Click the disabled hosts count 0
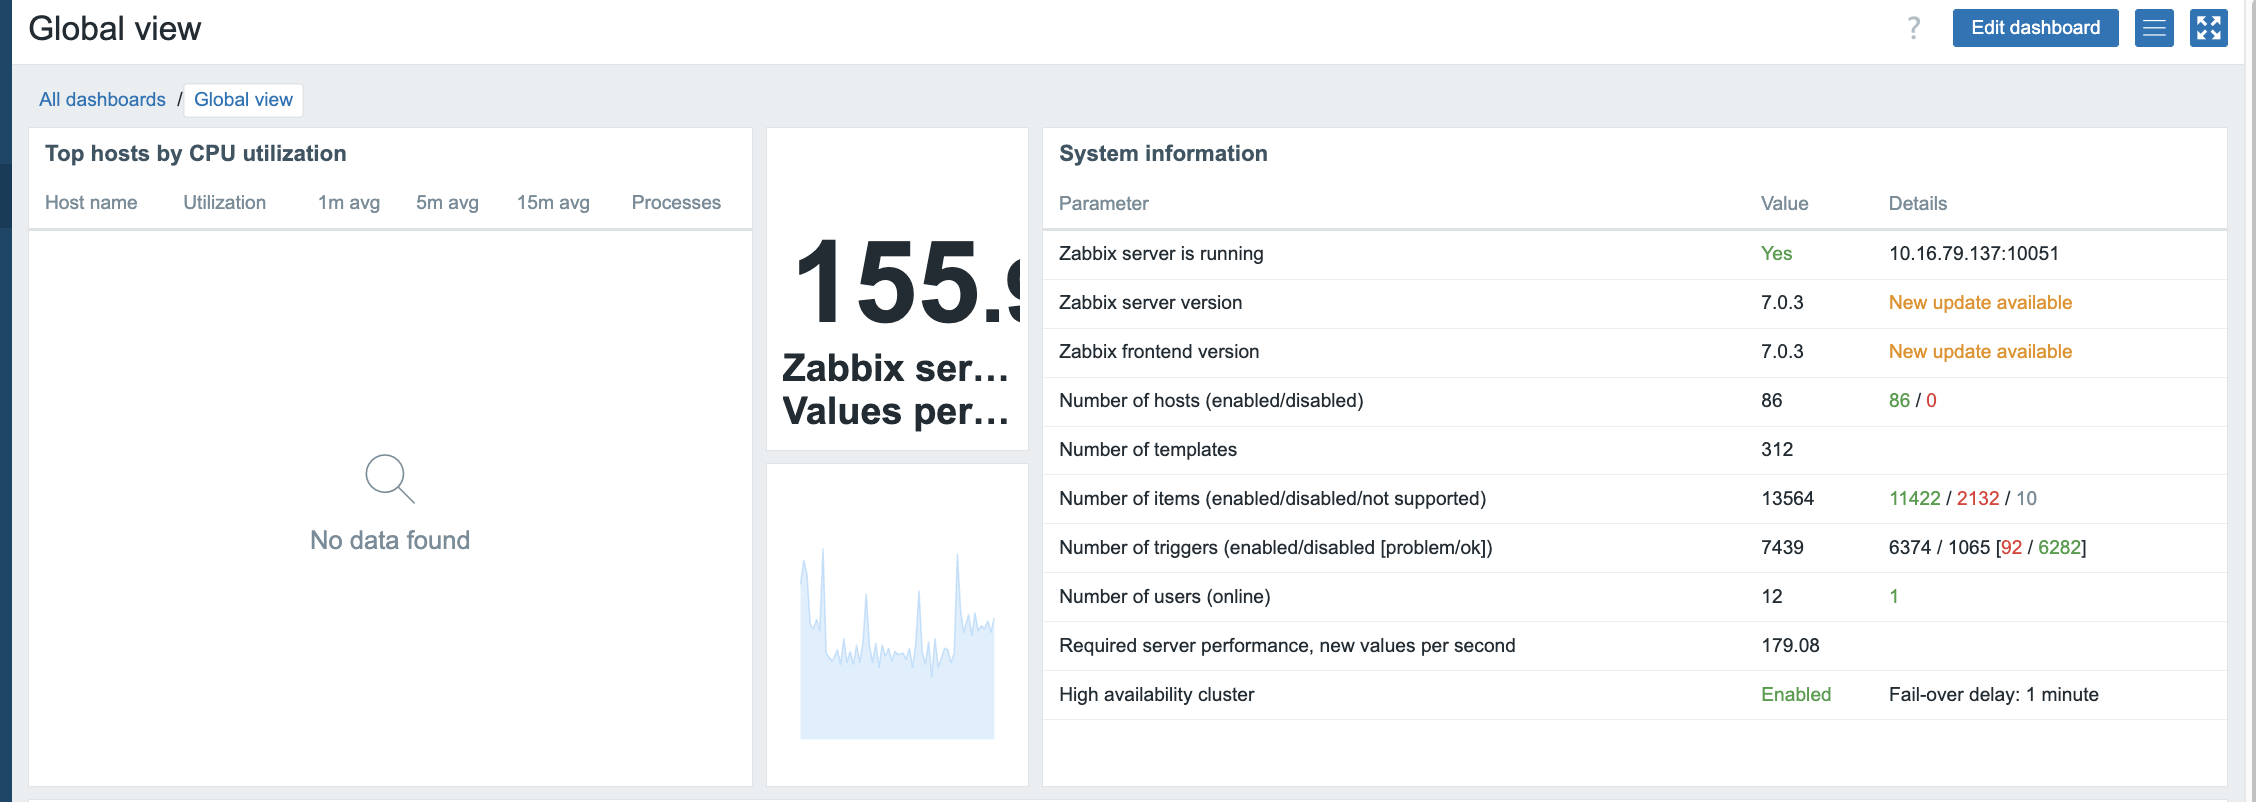This screenshot has width=2256, height=802. (x=1931, y=401)
